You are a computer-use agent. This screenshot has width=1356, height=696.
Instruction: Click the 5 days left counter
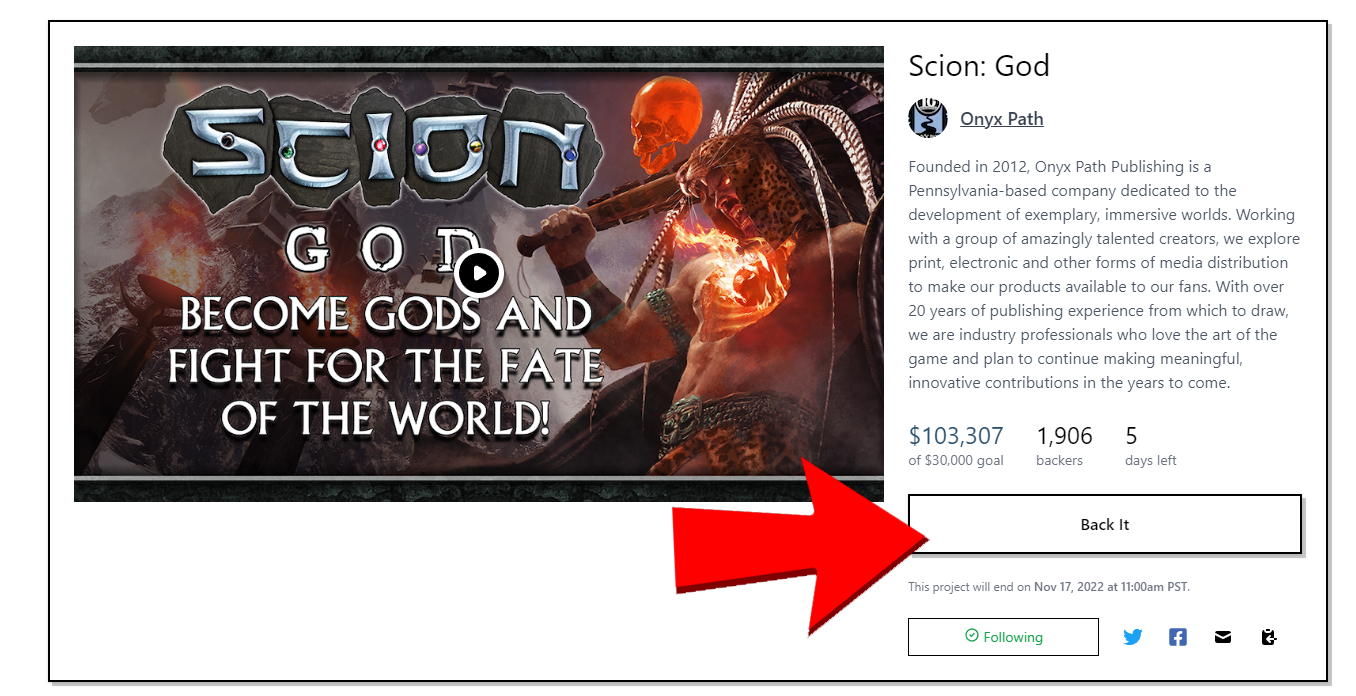click(x=1132, y=436)
